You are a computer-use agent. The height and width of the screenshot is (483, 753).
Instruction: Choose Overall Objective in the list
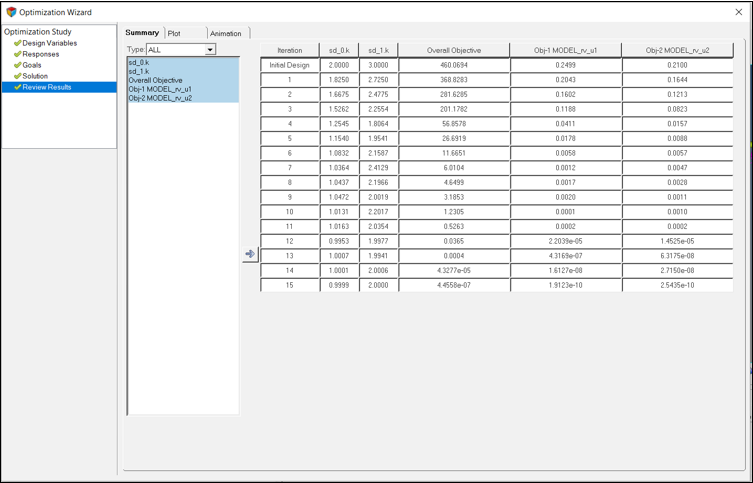click(155, 80)
